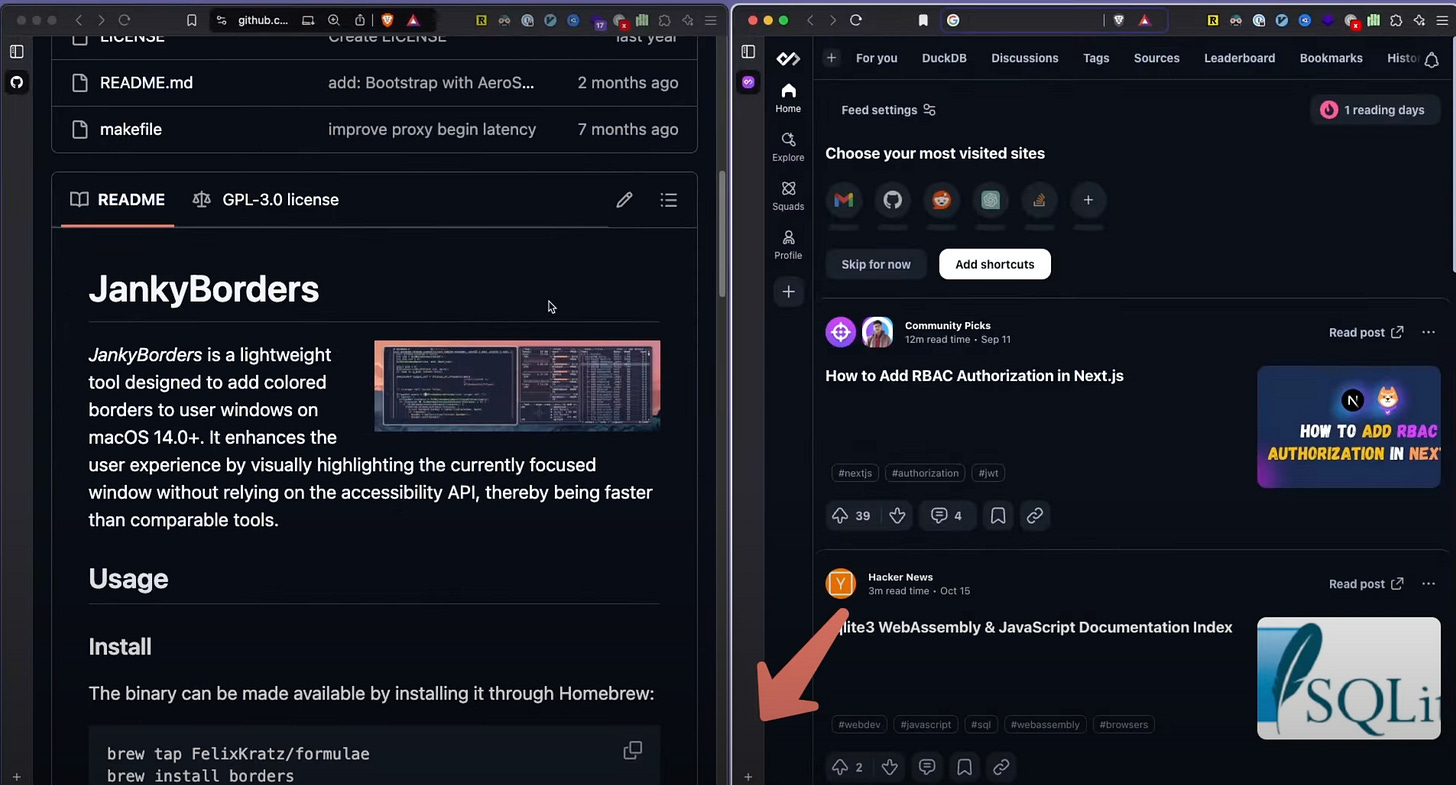Switch to the GPL-3.0 license tab
Screen dimensions: 1456x785
tap(266, 200)
